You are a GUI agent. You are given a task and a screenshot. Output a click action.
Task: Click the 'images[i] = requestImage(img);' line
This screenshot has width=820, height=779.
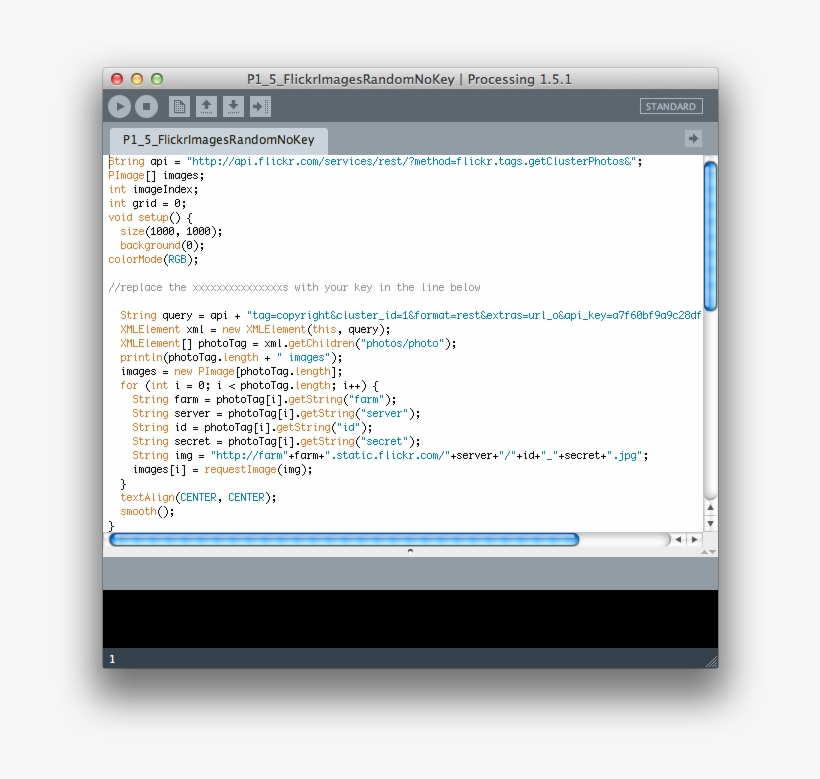[222, 469]
